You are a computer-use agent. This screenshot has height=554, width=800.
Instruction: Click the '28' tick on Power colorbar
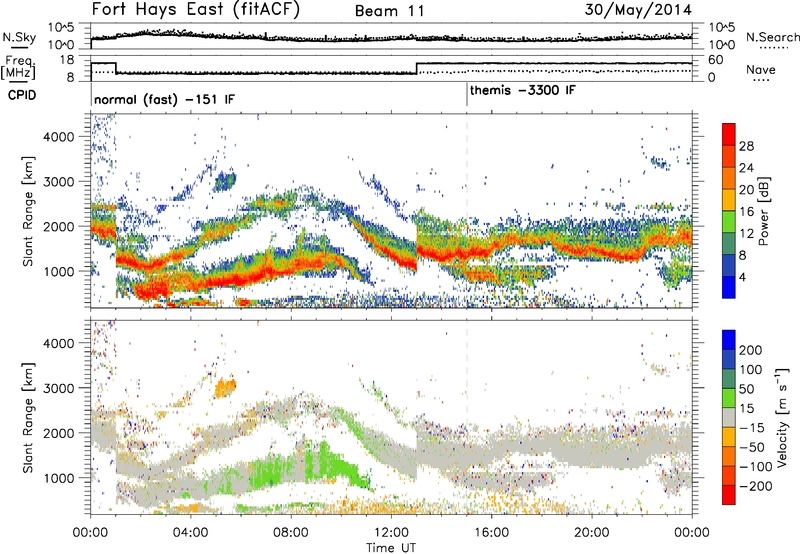(746, 146)
